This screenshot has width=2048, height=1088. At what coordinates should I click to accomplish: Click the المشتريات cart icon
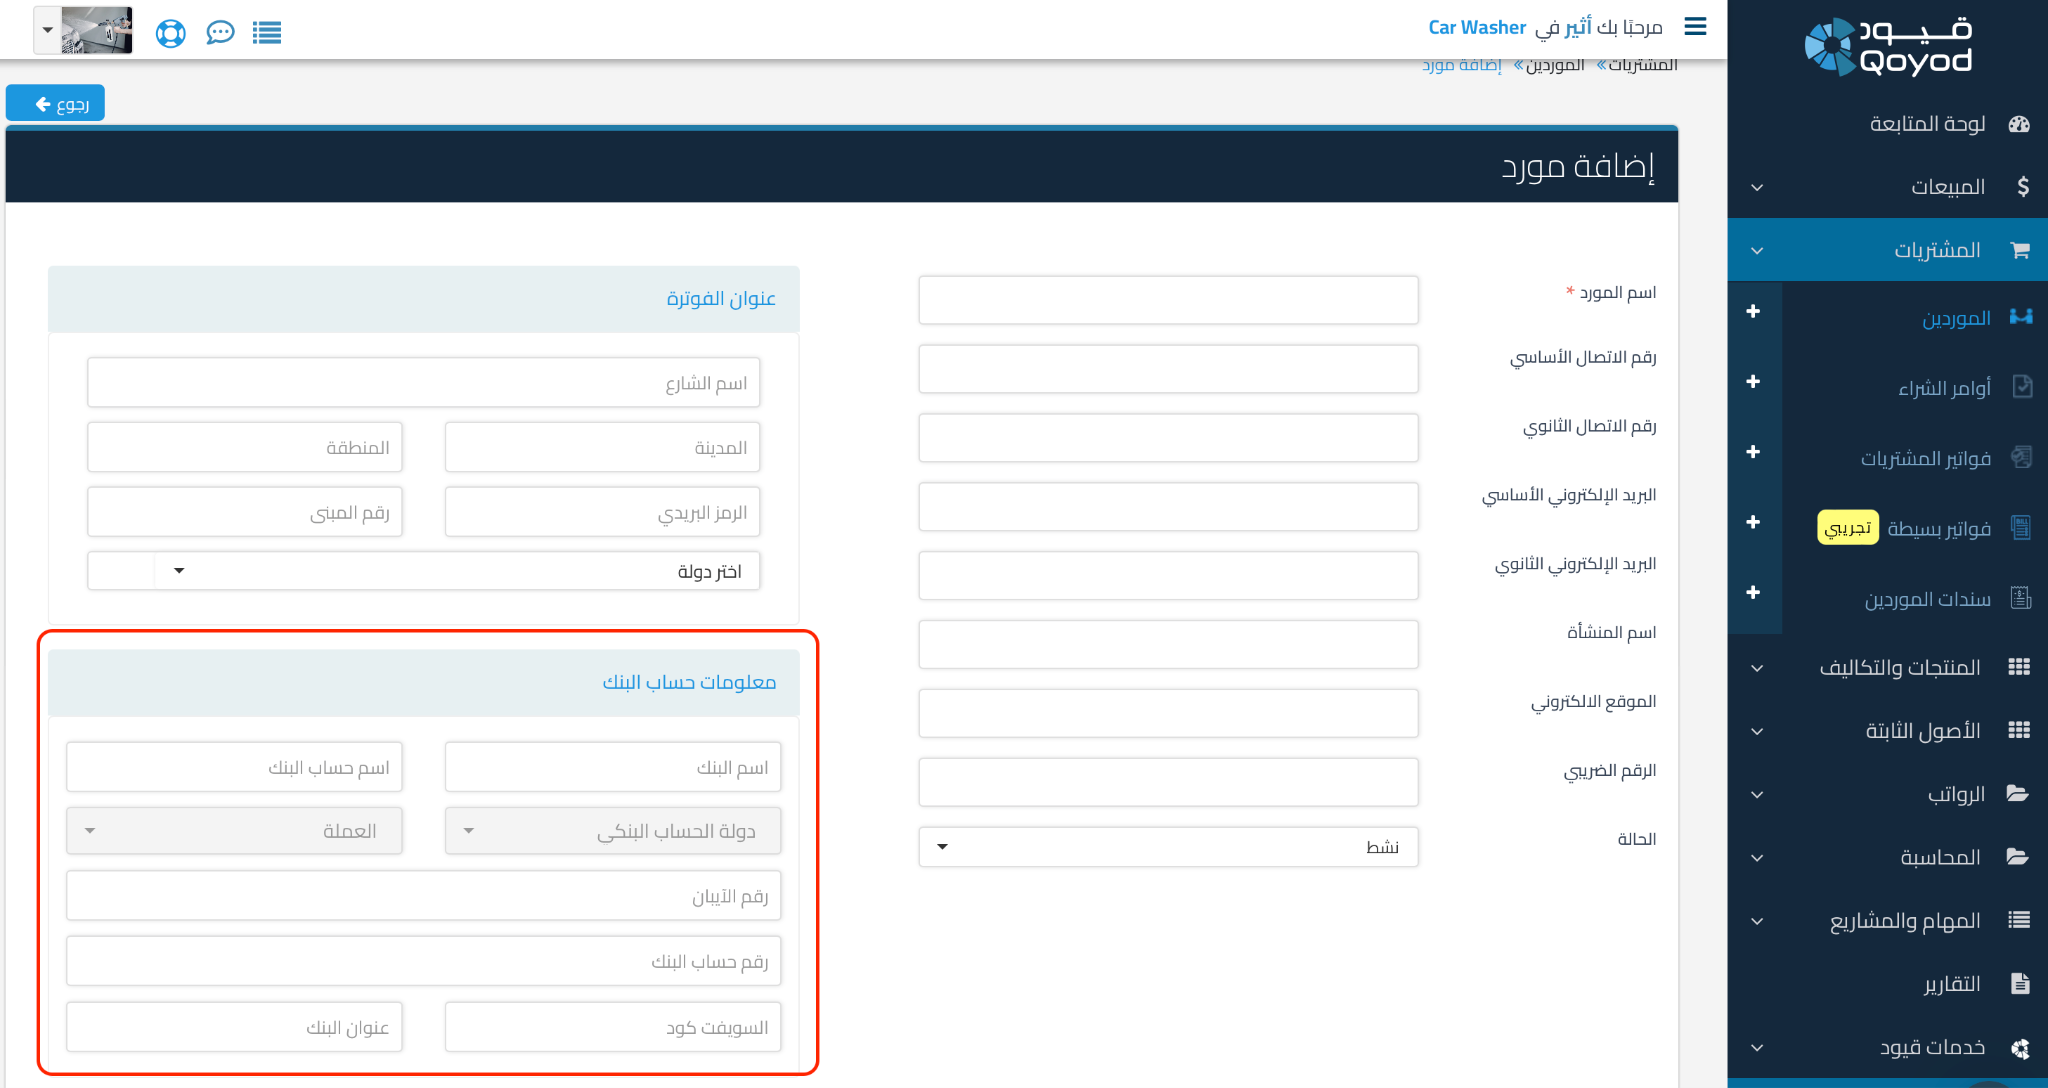(2022, 249)
